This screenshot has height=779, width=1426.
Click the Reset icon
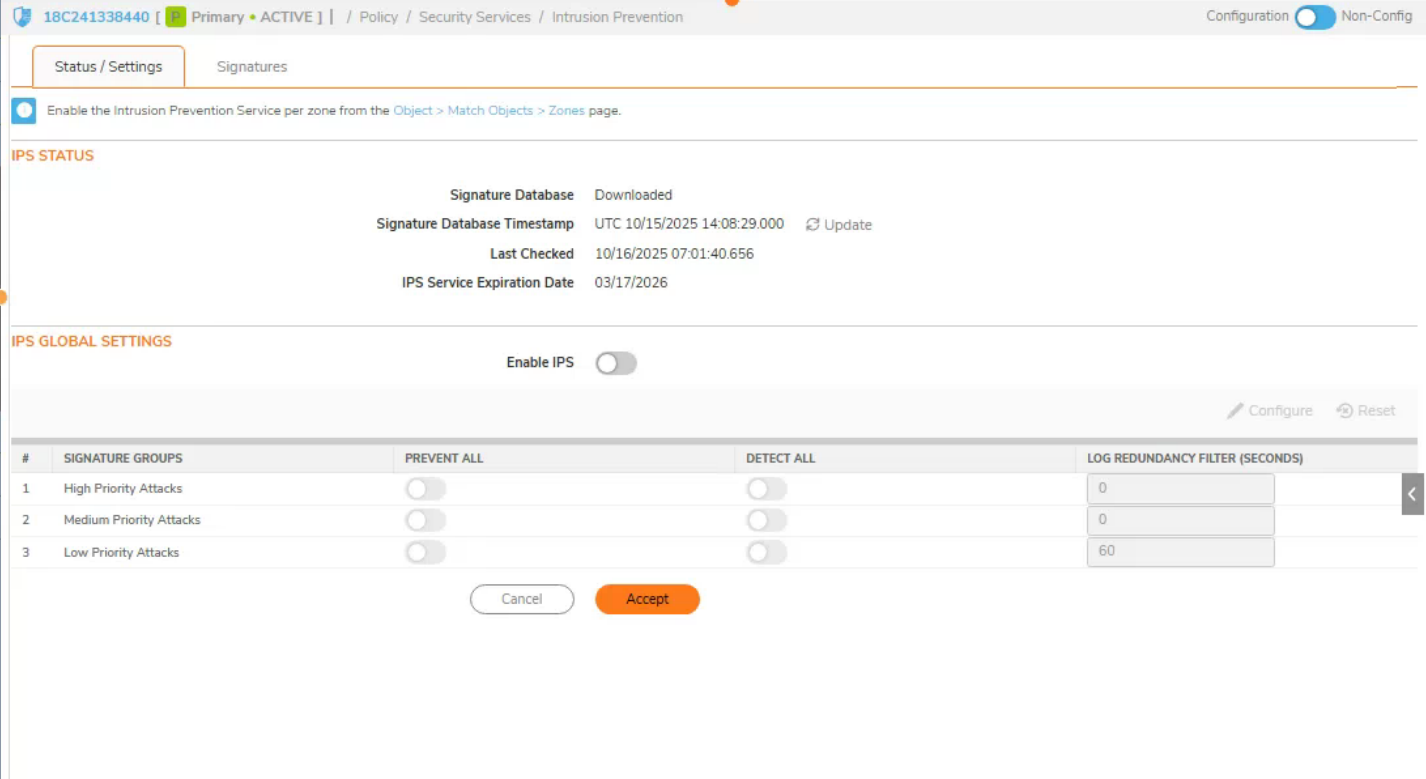pos(1344,411)
